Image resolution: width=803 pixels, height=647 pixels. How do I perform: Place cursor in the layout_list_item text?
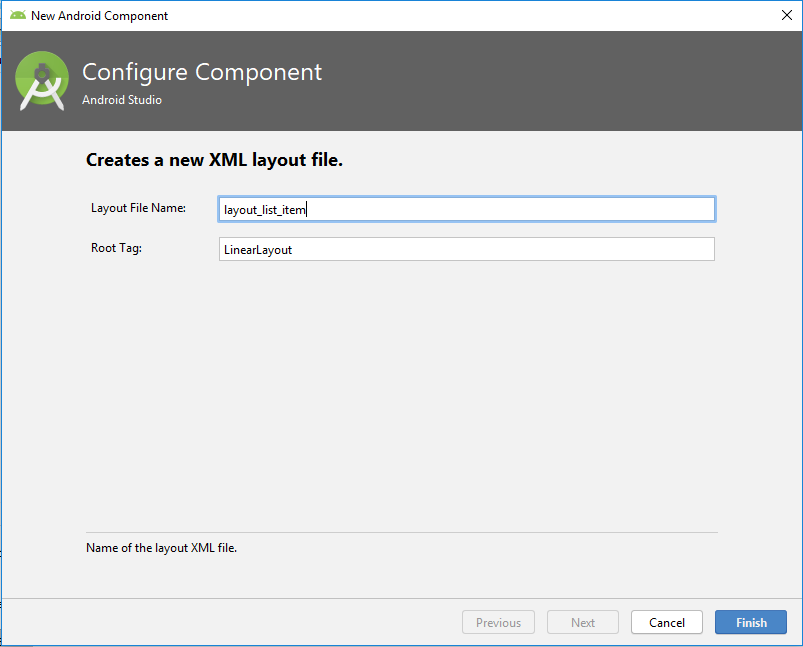tap(265, 210)
